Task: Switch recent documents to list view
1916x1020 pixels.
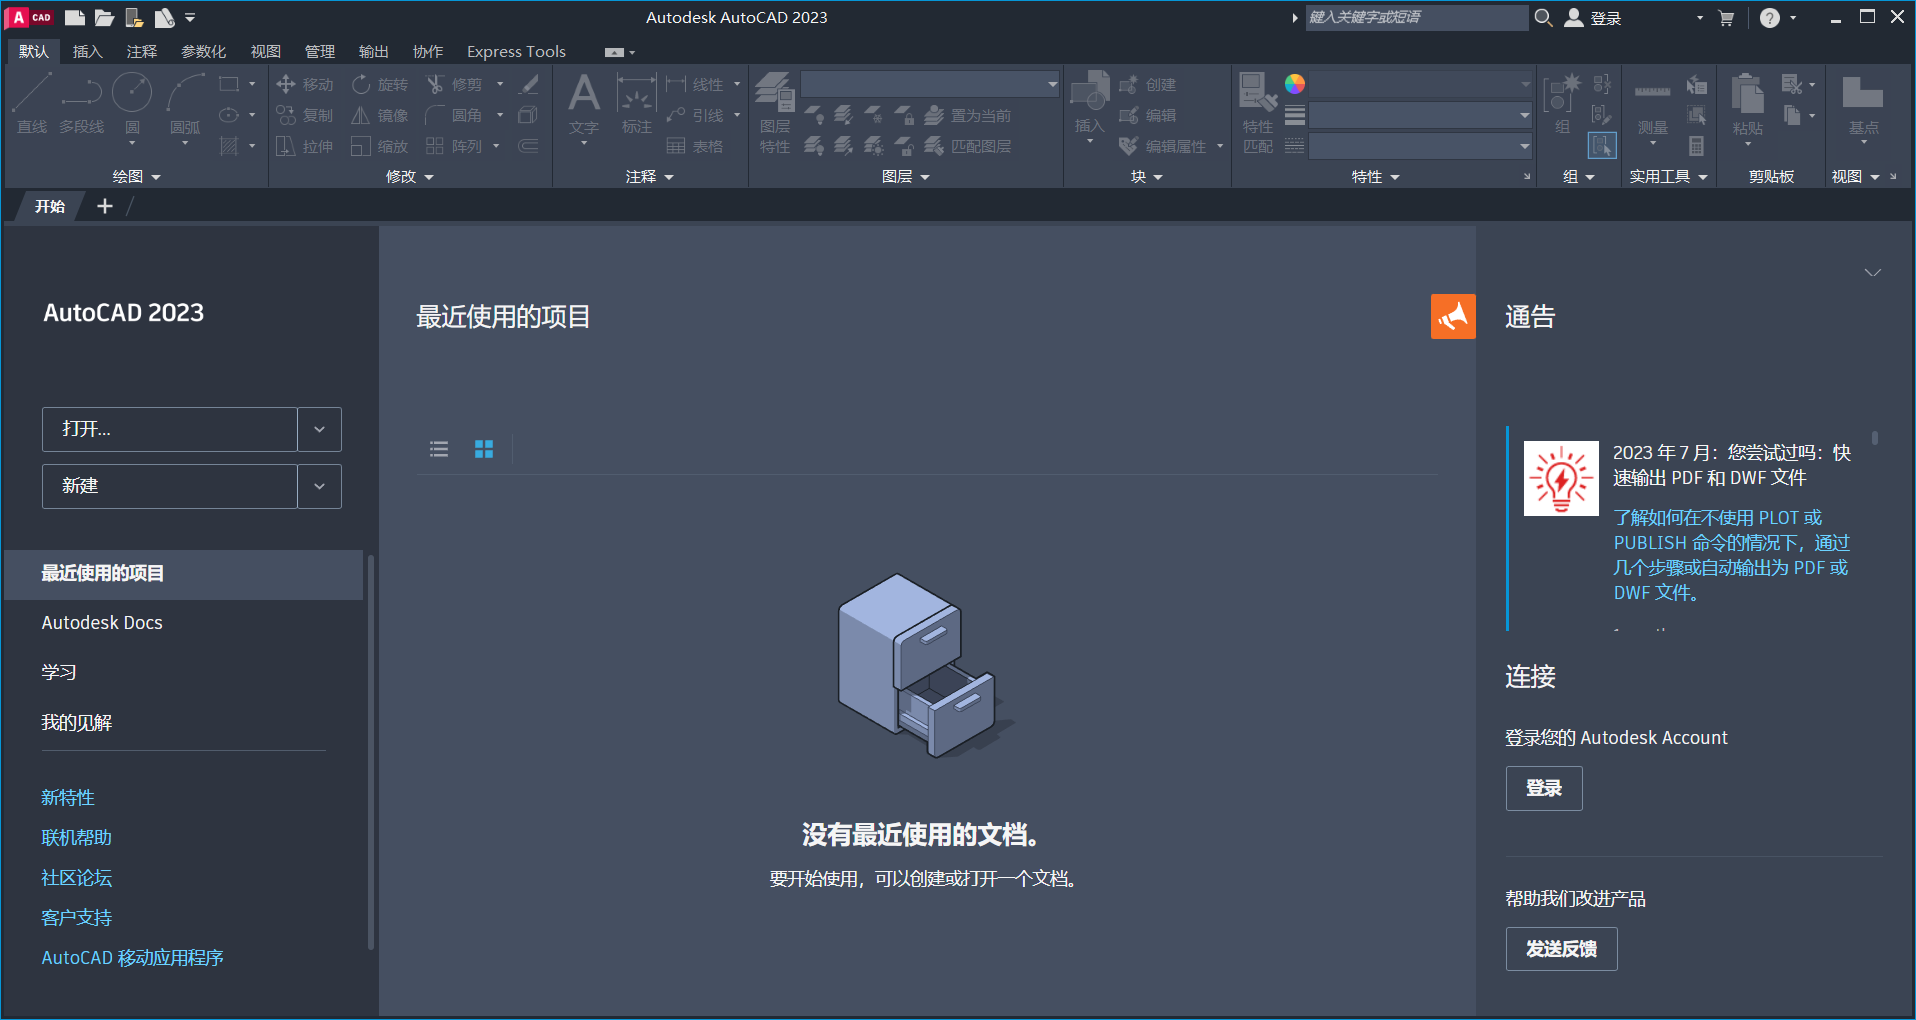Action: [x=438, y=449]
